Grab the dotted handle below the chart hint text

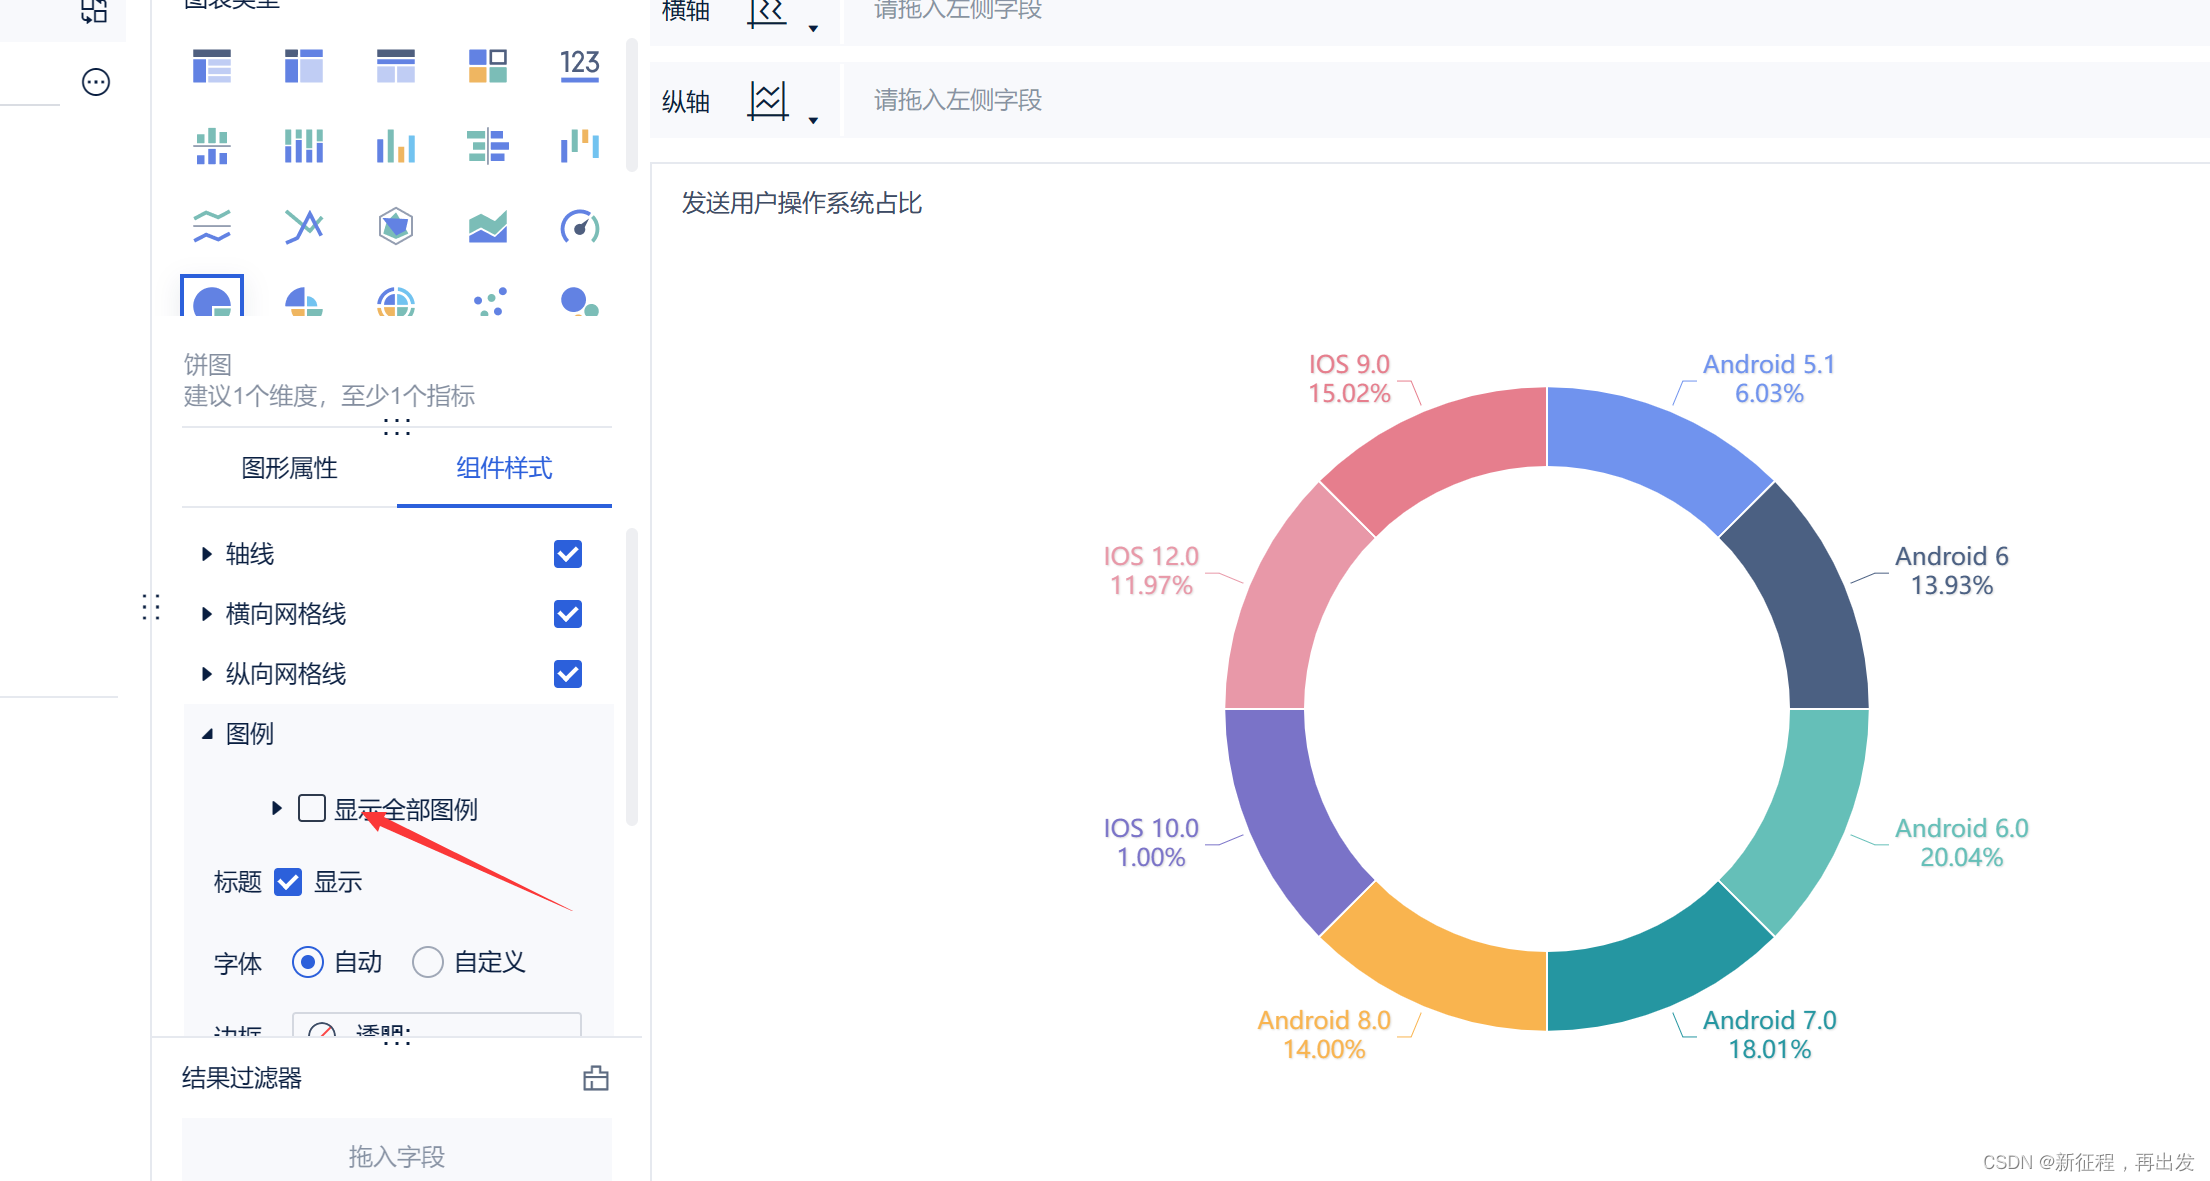[x=397, y=427]
